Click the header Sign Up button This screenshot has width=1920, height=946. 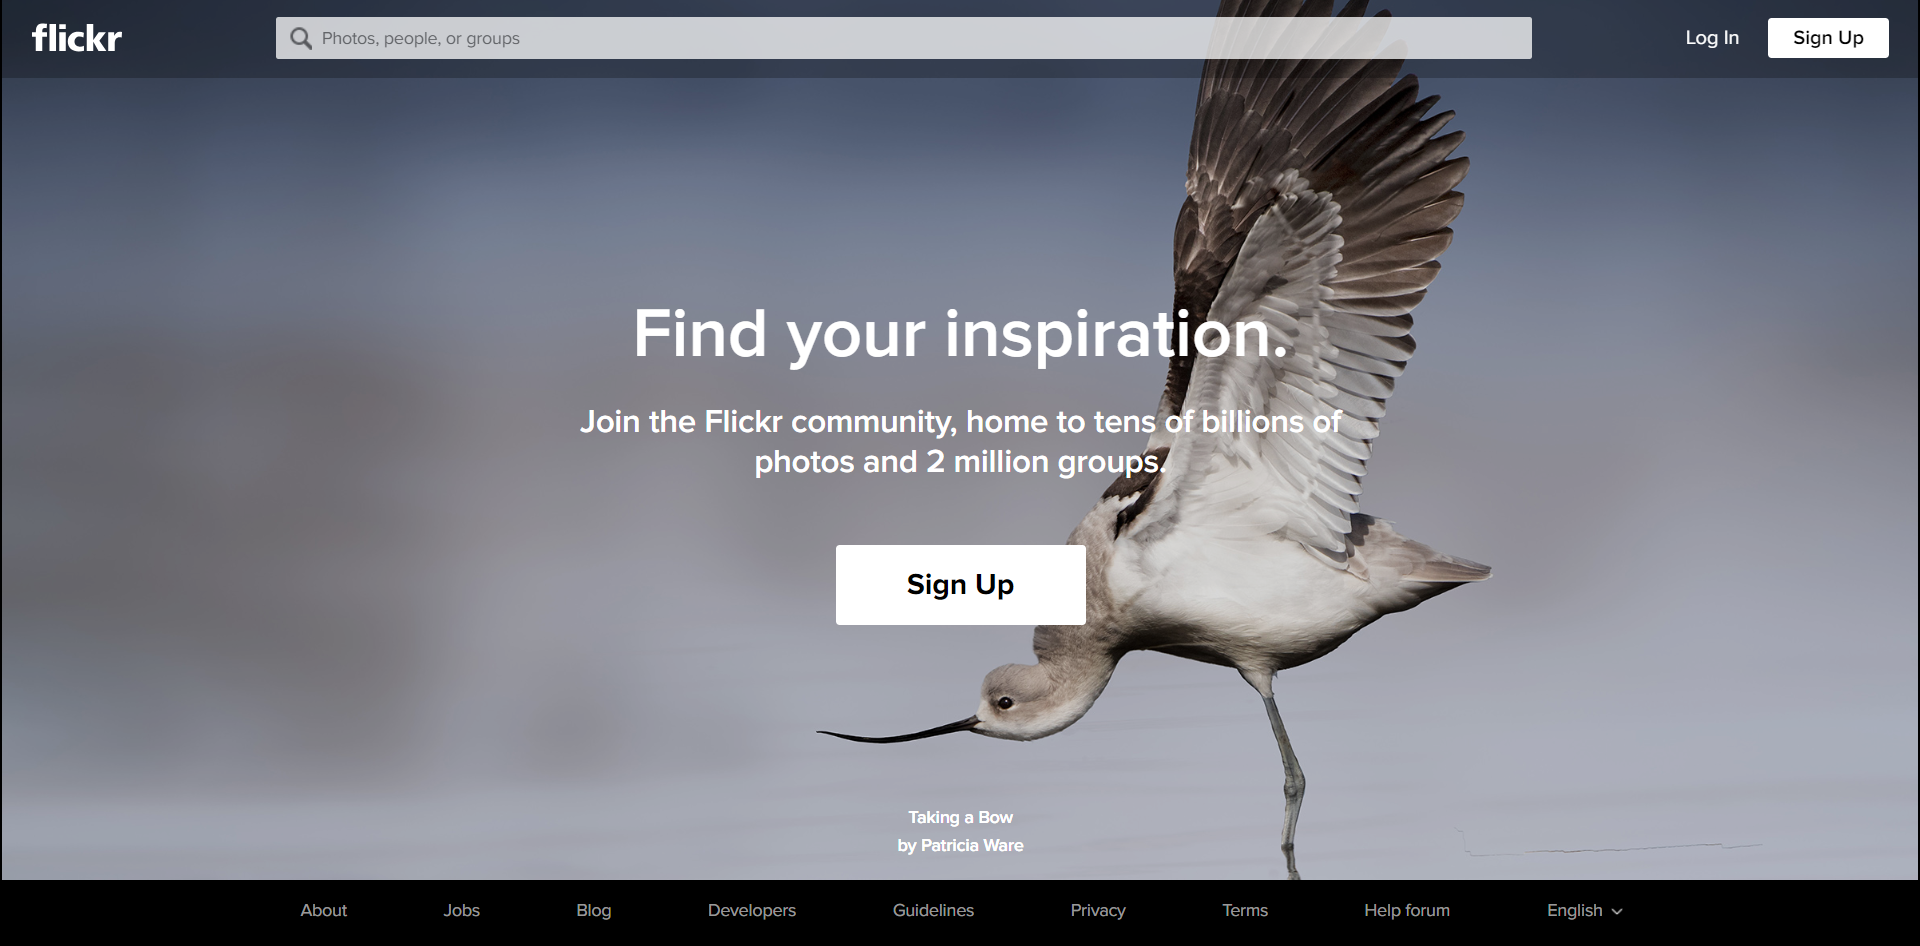(1828, 38)
